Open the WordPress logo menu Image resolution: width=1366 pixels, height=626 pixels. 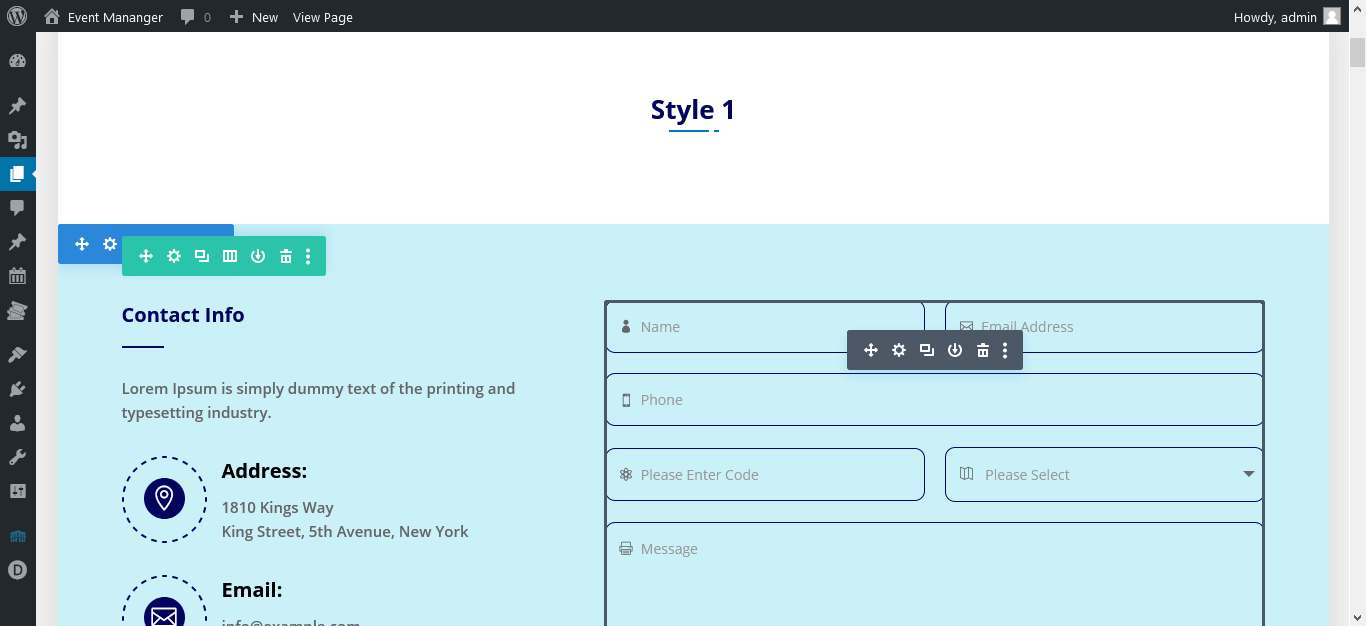coord(17,16)
